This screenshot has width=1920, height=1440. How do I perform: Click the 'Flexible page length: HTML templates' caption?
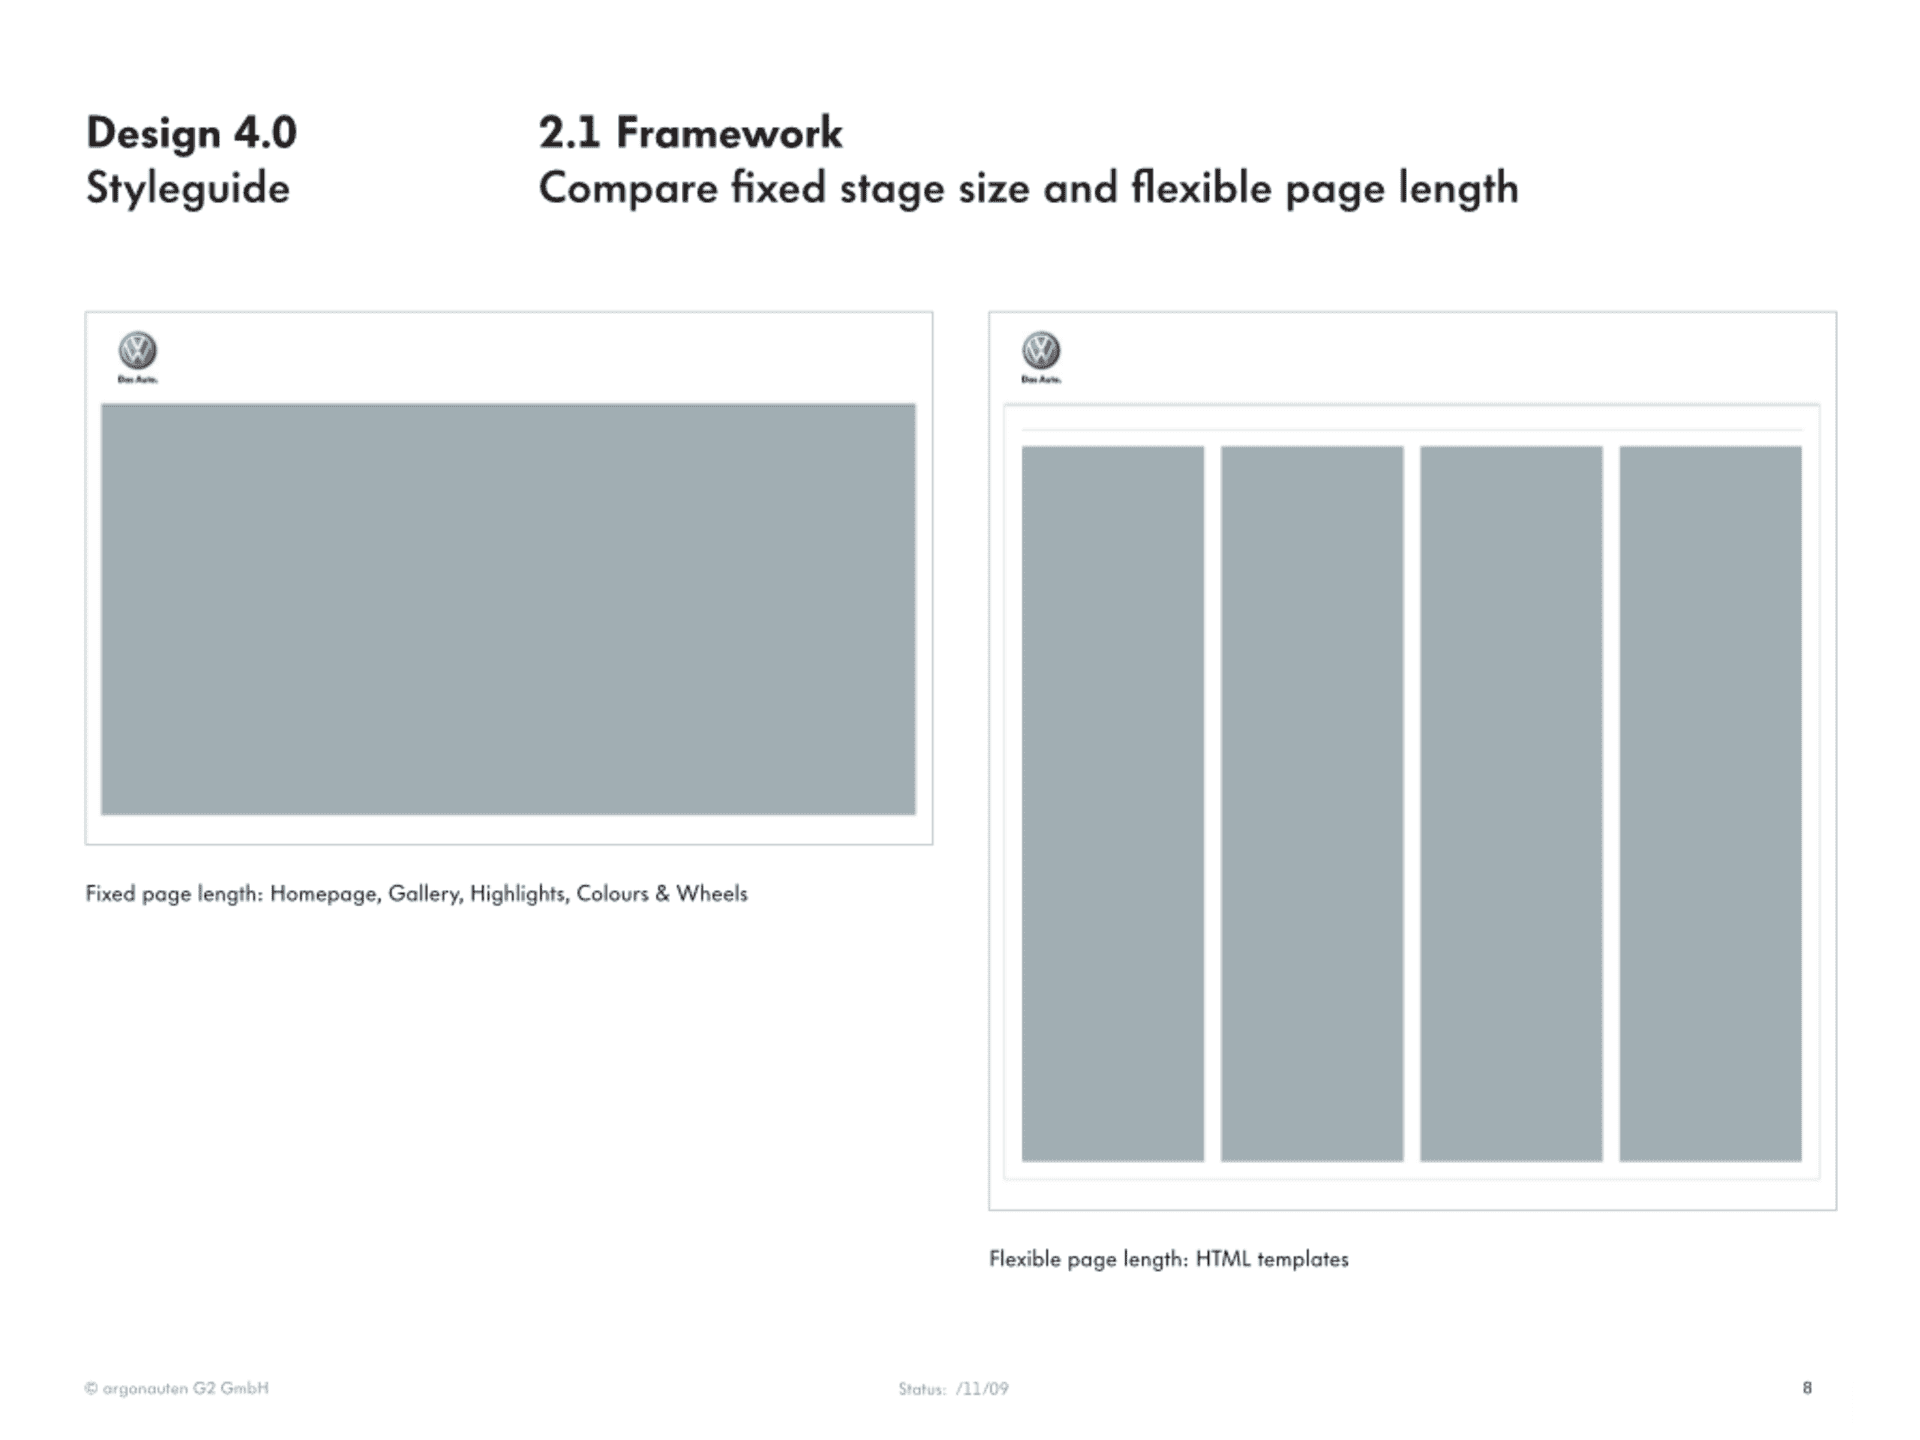coord(1168,1259)
